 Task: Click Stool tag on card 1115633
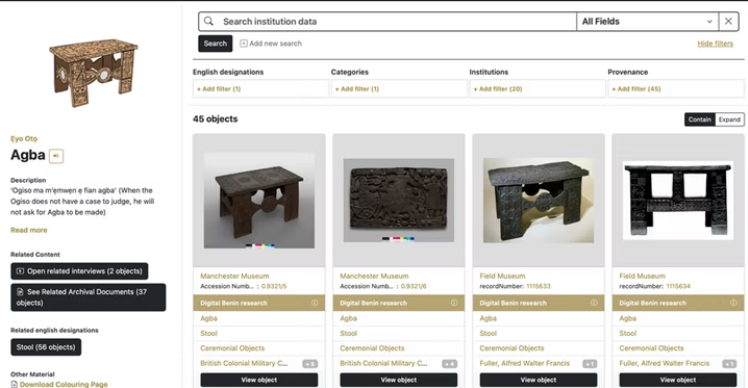pyautogui.click(x=488, y=333)
